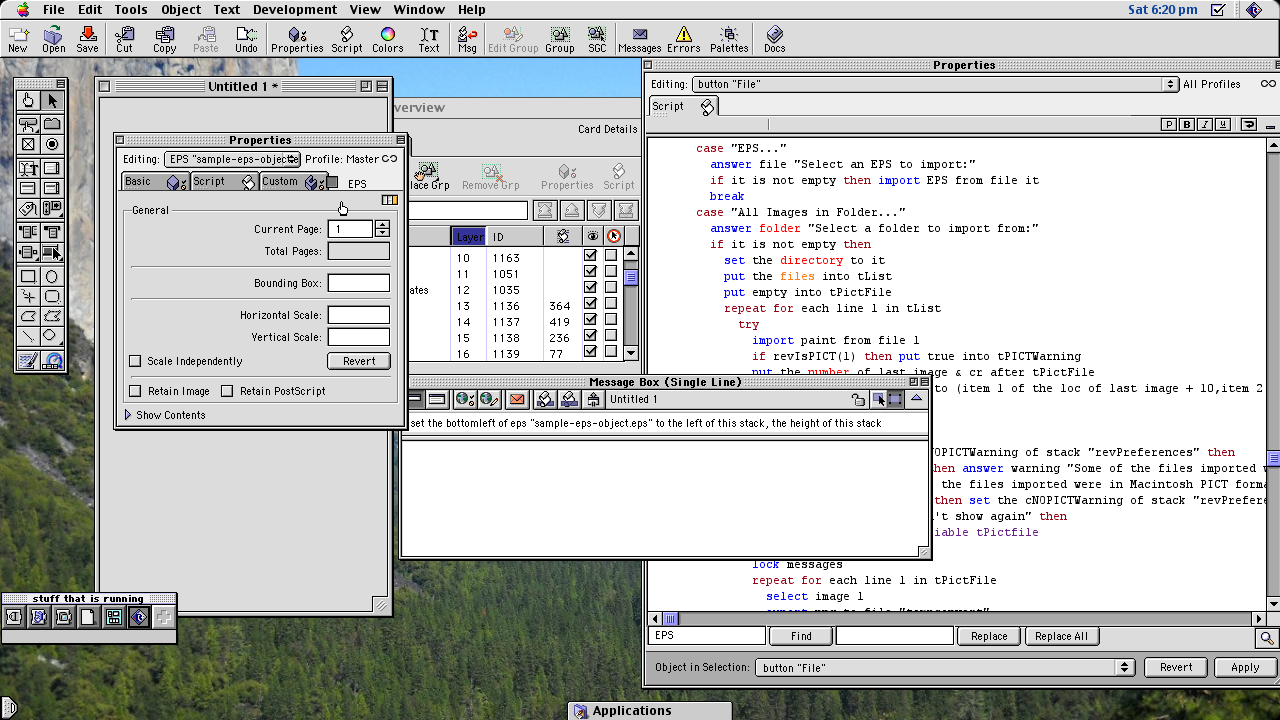Toggle visibility checkbox for layer 10 row
Screen dimensions: 1280x720
(591, 257)
